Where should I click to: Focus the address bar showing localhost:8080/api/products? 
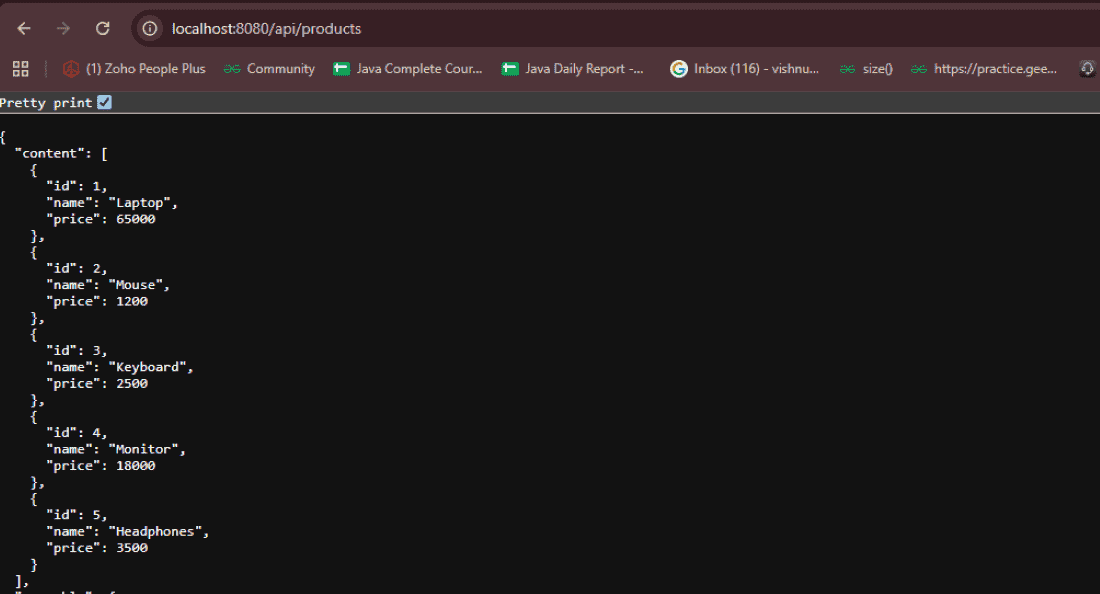(617, 29)
